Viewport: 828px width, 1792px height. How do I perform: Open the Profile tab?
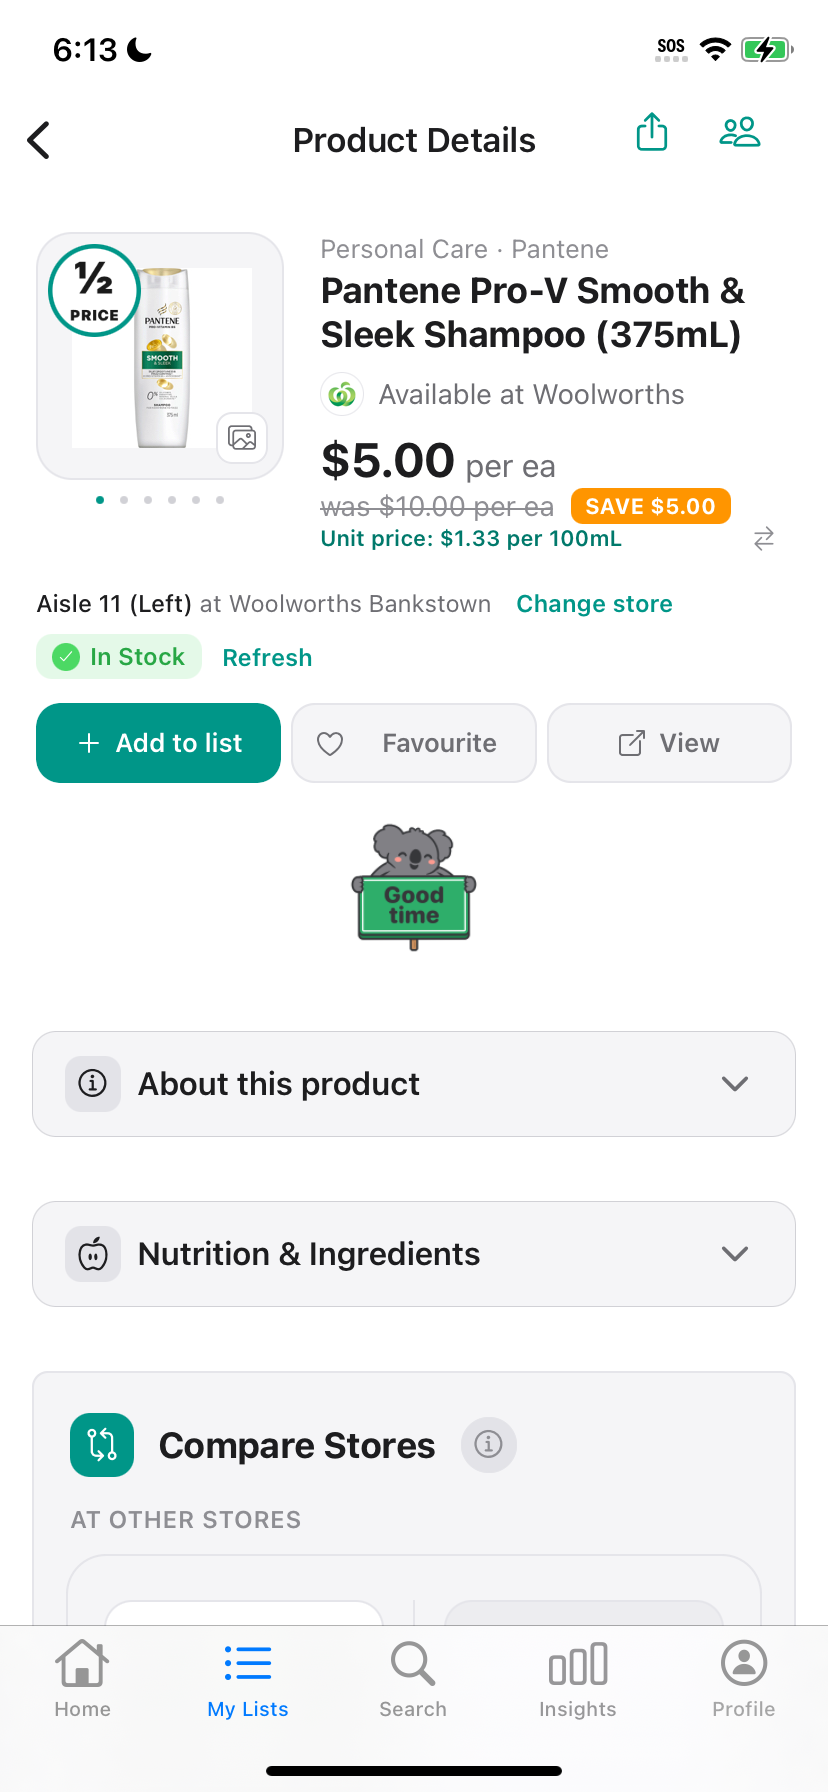pos(744,1680)
